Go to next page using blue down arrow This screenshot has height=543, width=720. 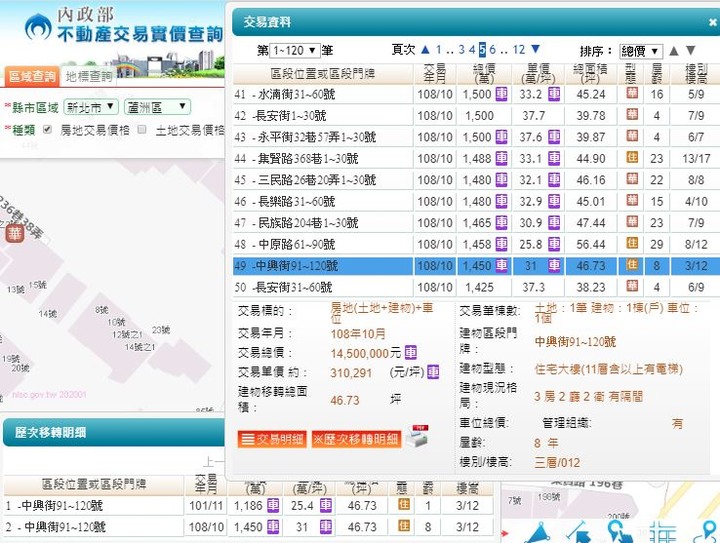coord(535,49)
